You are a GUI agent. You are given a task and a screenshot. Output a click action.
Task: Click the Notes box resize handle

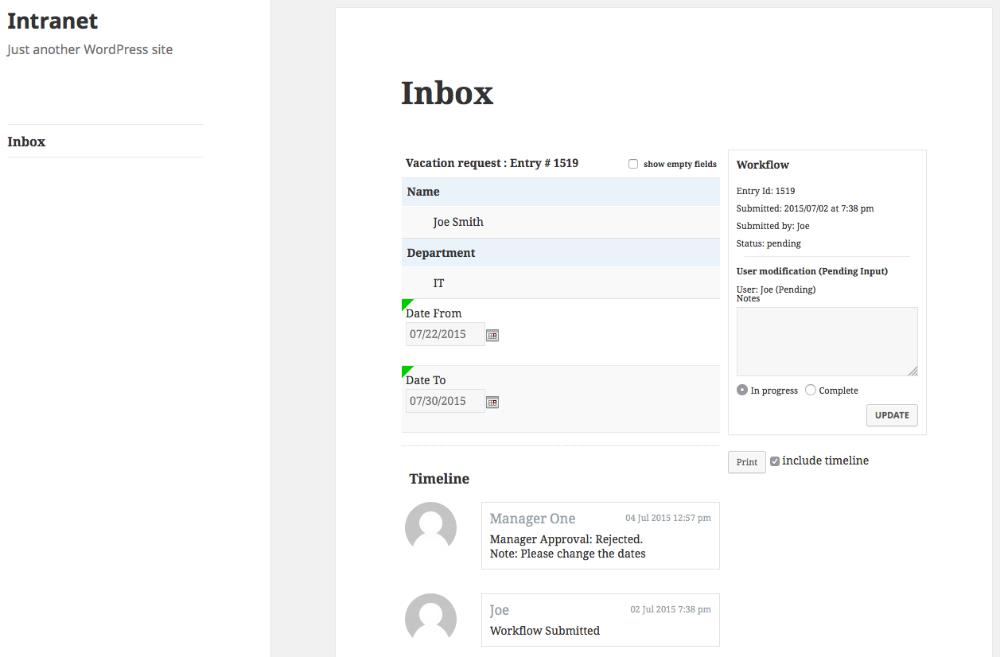(912, 371)
